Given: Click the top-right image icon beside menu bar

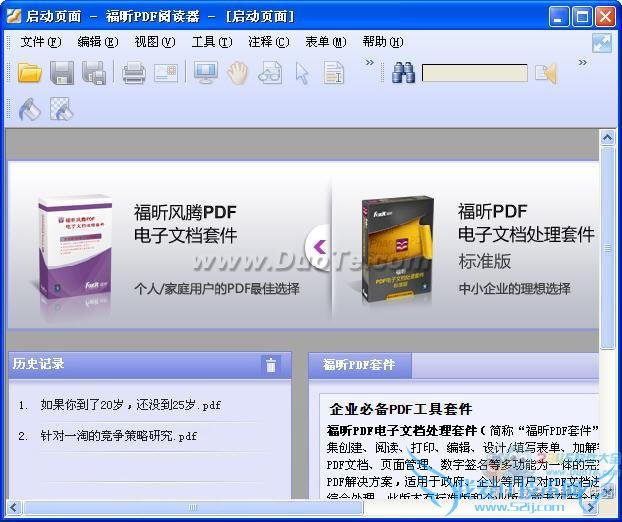Looking at the screenshot, I should [x=602, y=43].
